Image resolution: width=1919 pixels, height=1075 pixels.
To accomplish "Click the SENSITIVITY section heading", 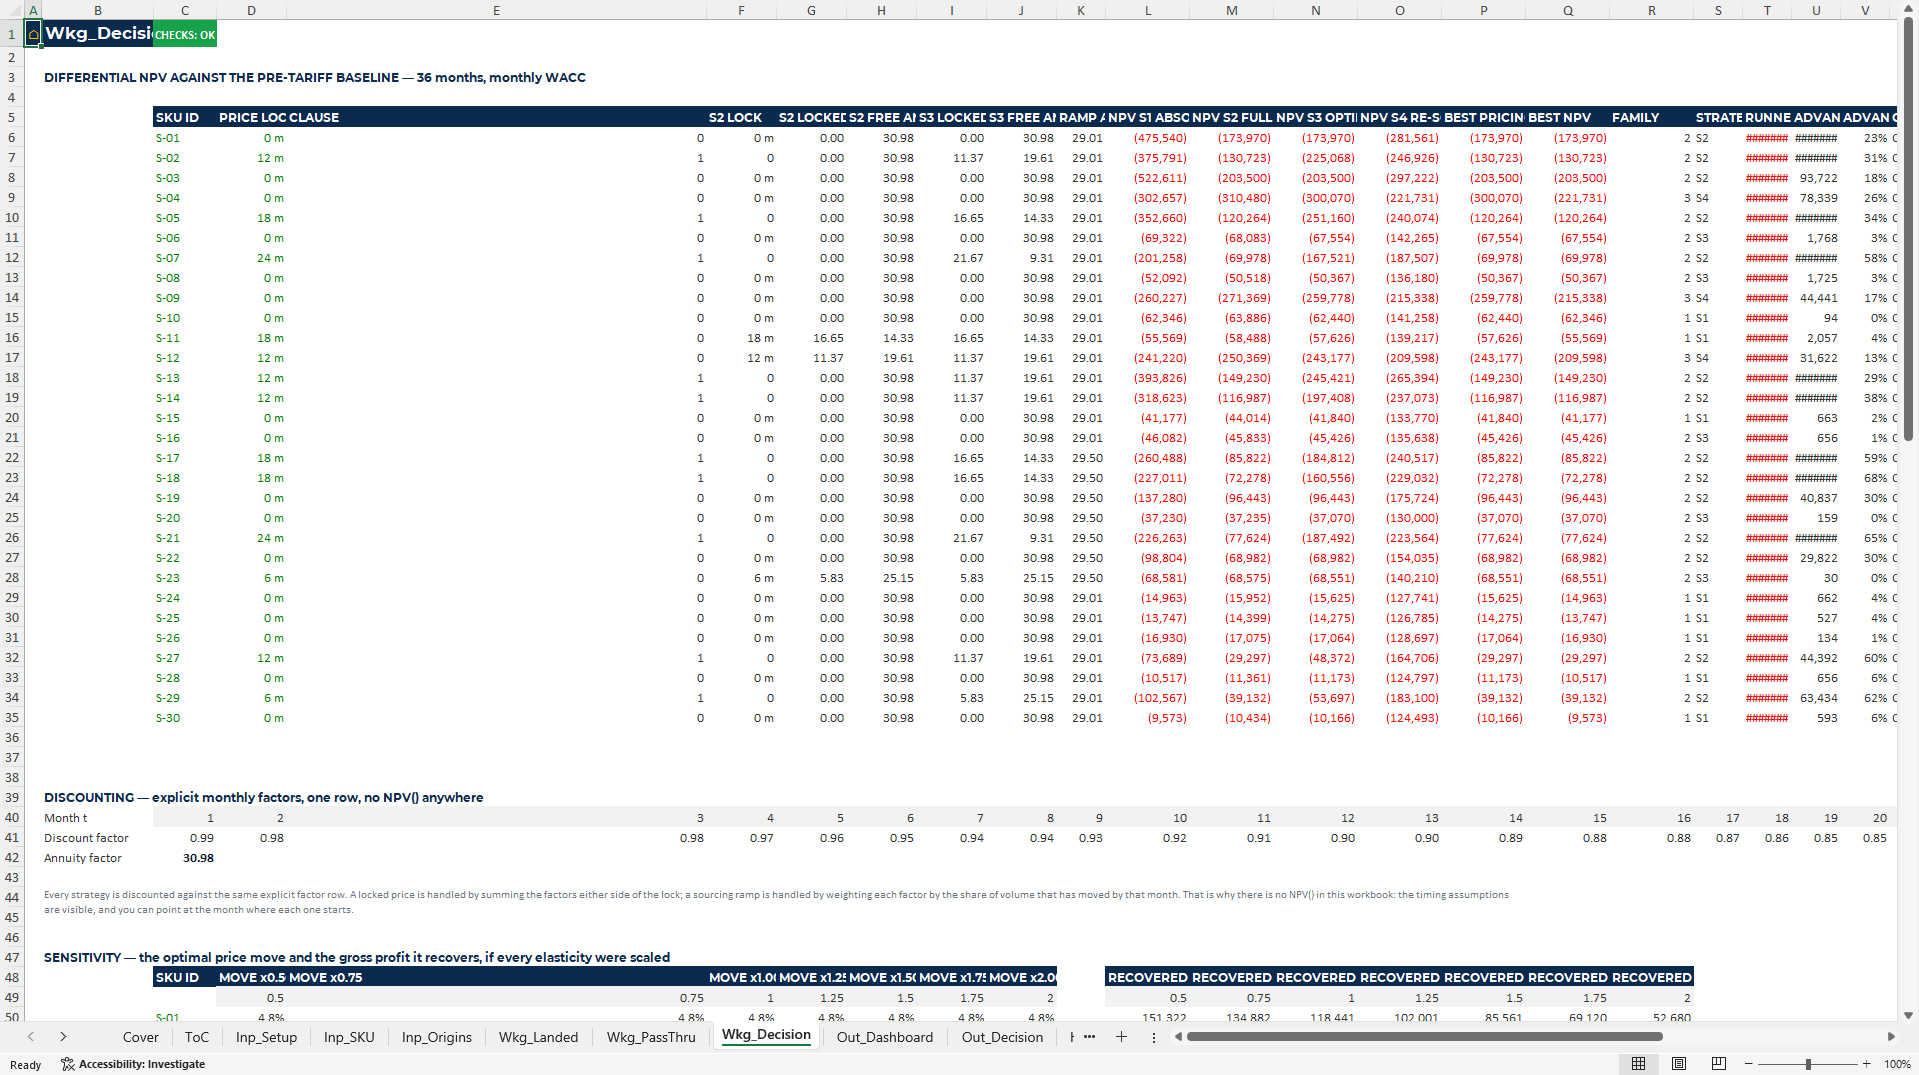I will pos(357,957).
